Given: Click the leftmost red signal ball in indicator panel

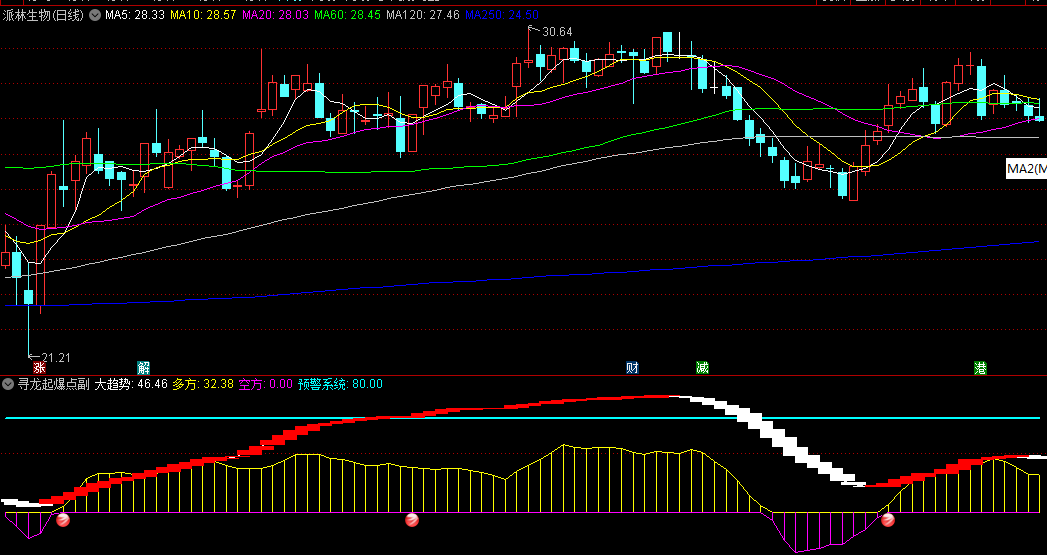Looking at the screenshot, I should click(x=63, y=520).
